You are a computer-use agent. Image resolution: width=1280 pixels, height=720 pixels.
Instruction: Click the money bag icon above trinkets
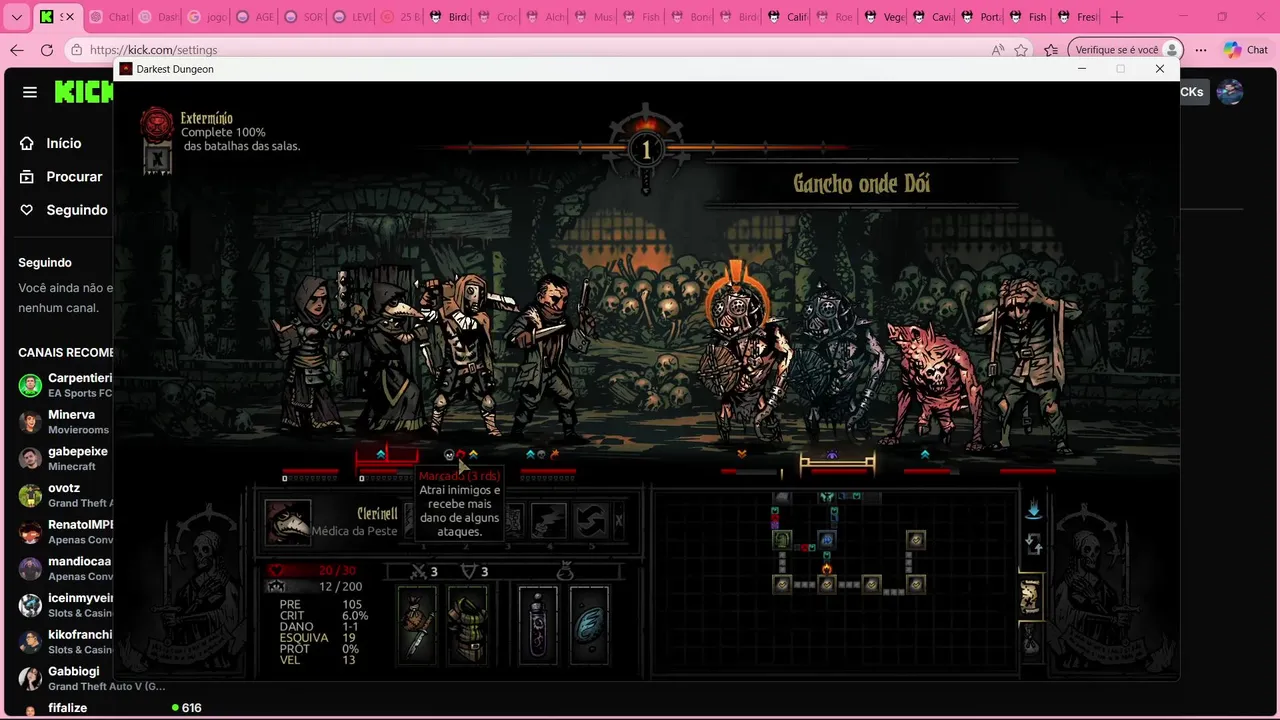pyautogui.click(x=565, y=571)
